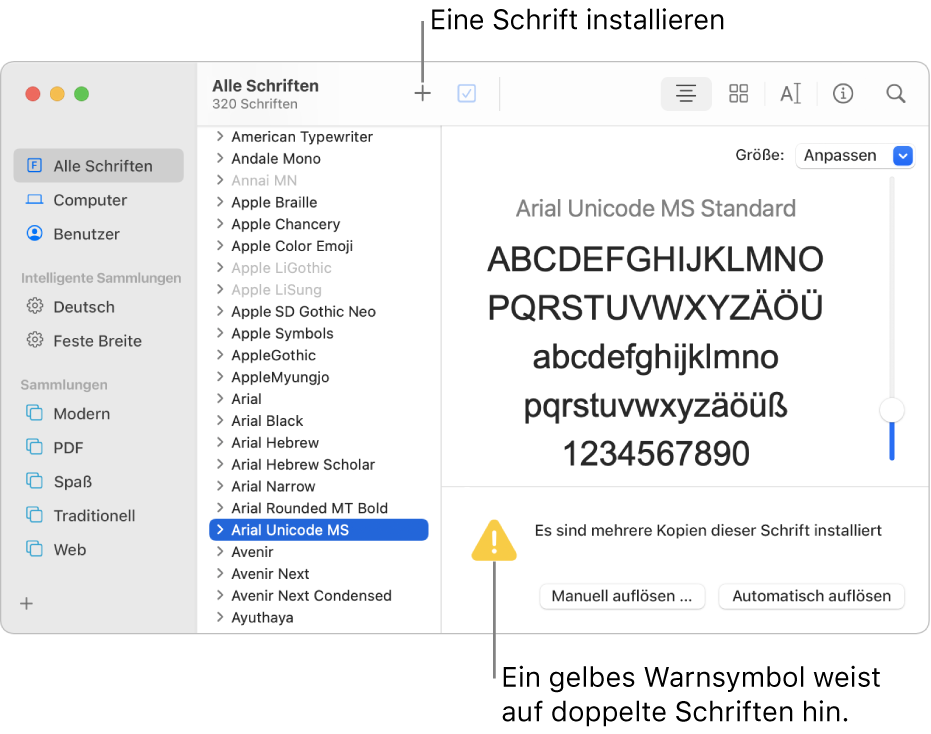Open the Anpassen size dropdown

tap(855, 155)
